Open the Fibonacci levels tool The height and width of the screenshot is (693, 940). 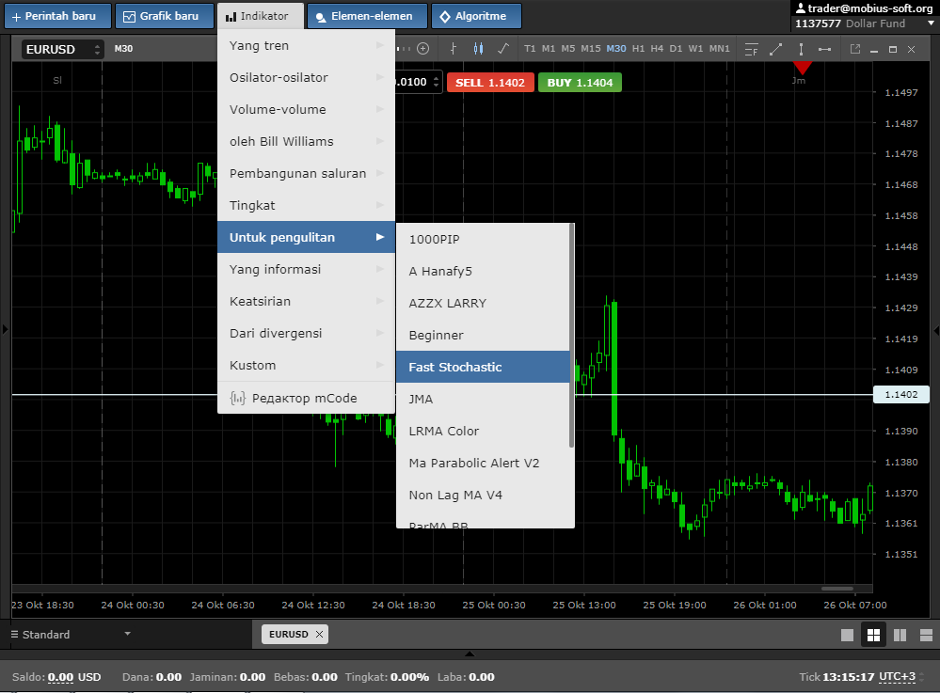tap(751, 49)
